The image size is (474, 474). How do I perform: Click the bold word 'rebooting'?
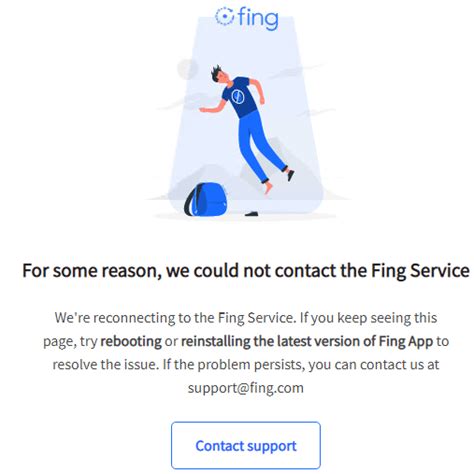131,341
